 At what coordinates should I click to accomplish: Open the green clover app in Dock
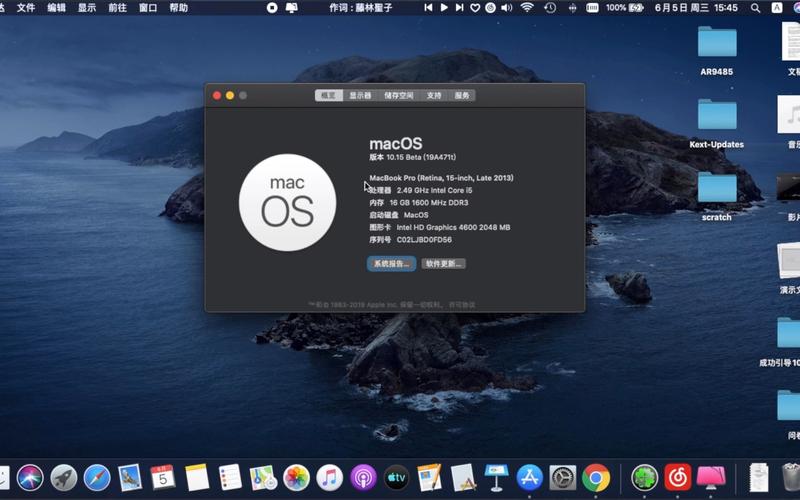click(x=644, y=478)
